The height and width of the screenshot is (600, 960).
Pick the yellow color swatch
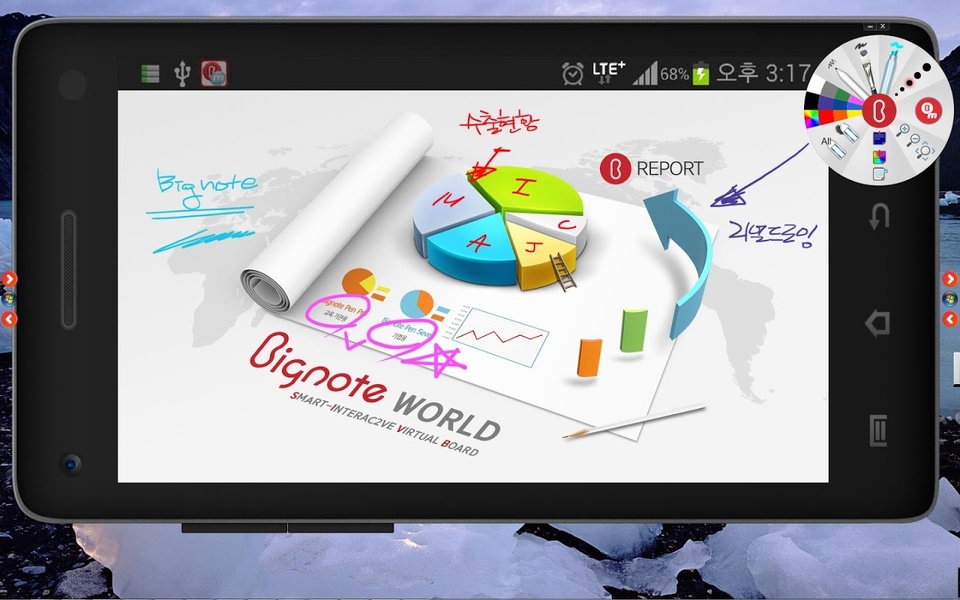(855, 114)
